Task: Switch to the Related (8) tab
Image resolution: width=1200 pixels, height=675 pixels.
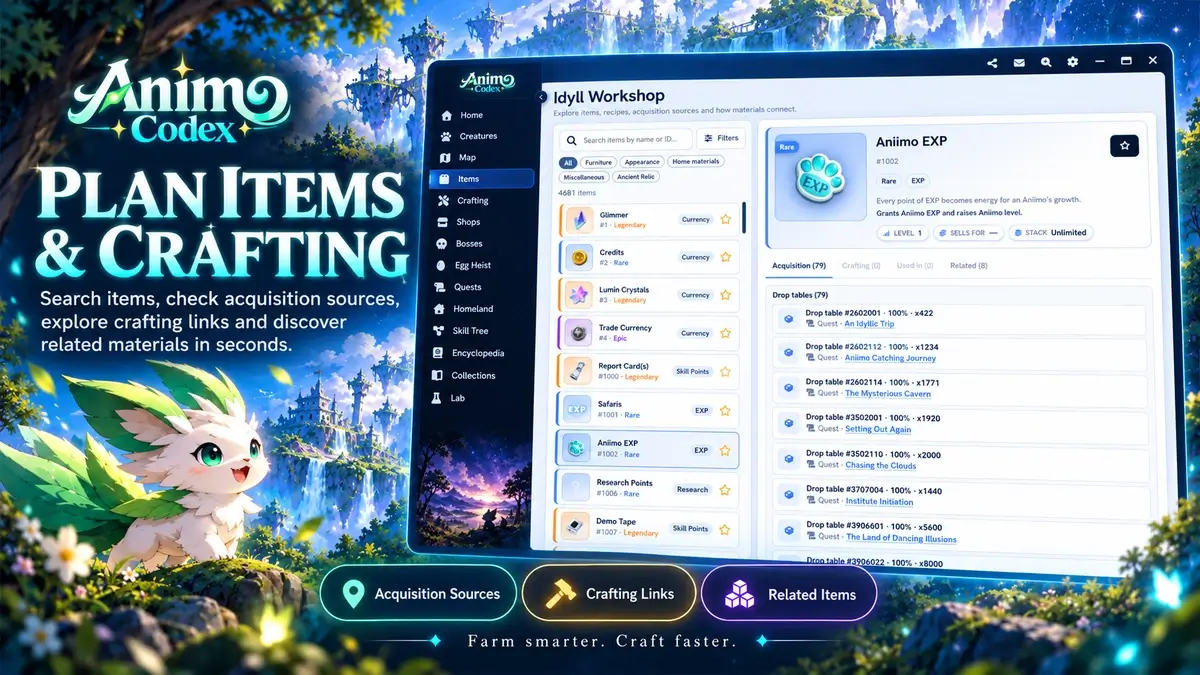Action: click(x=969, y=266)
